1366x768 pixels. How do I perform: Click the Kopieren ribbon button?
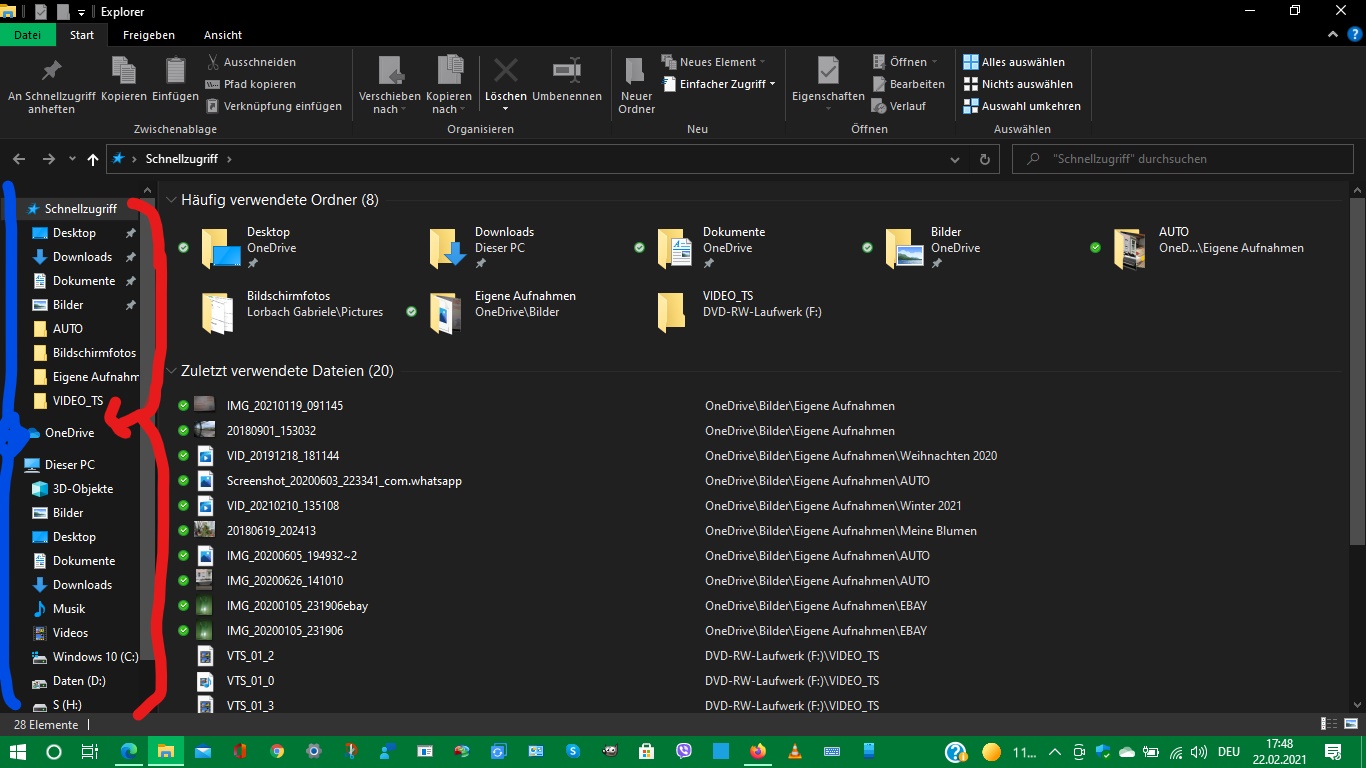click(x=124, y=80)
